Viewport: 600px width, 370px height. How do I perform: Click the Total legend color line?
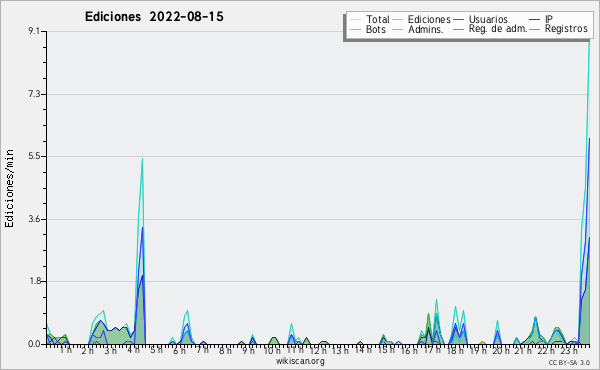point(355,20)
